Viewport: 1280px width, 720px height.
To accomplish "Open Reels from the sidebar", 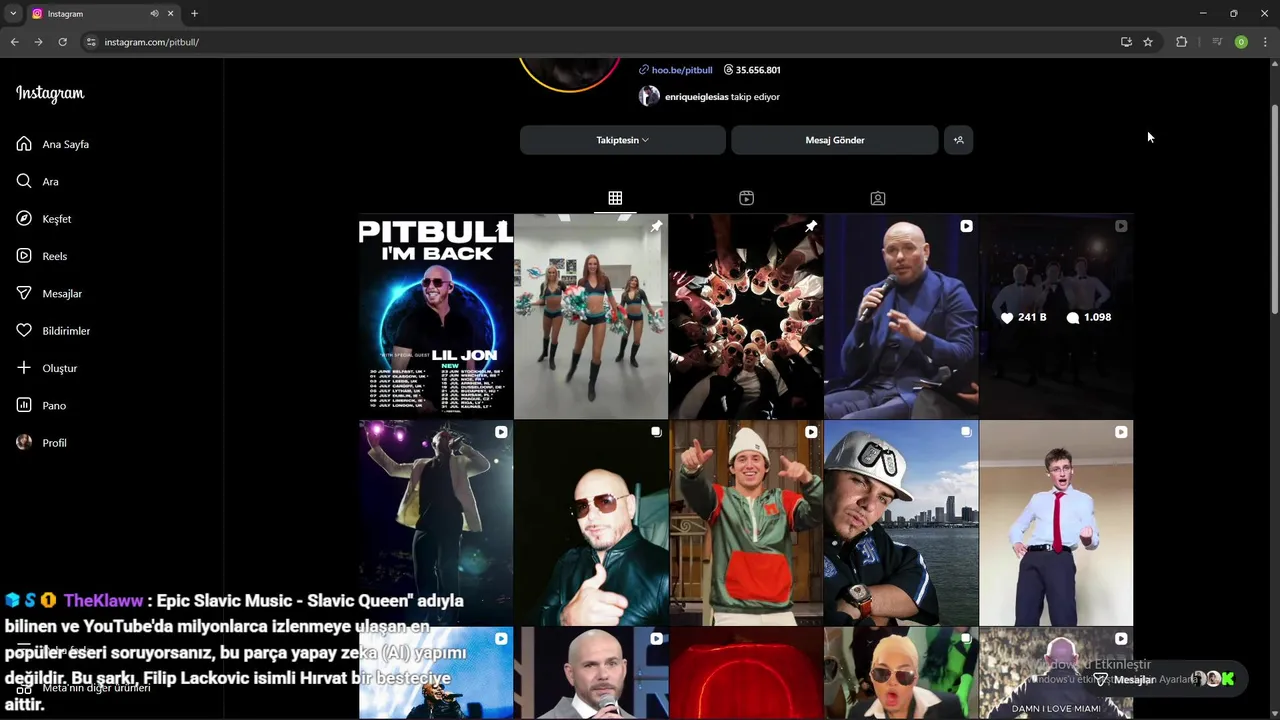I will 54,256.
